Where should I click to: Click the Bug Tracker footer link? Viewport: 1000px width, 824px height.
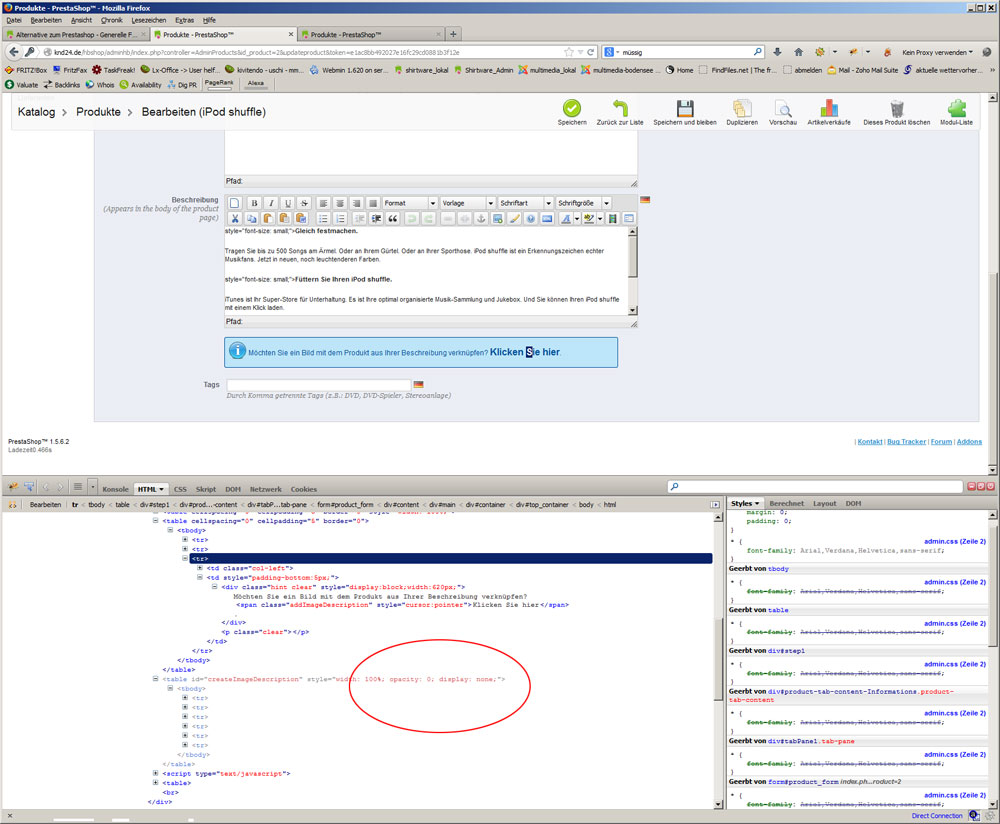point(906,441)
